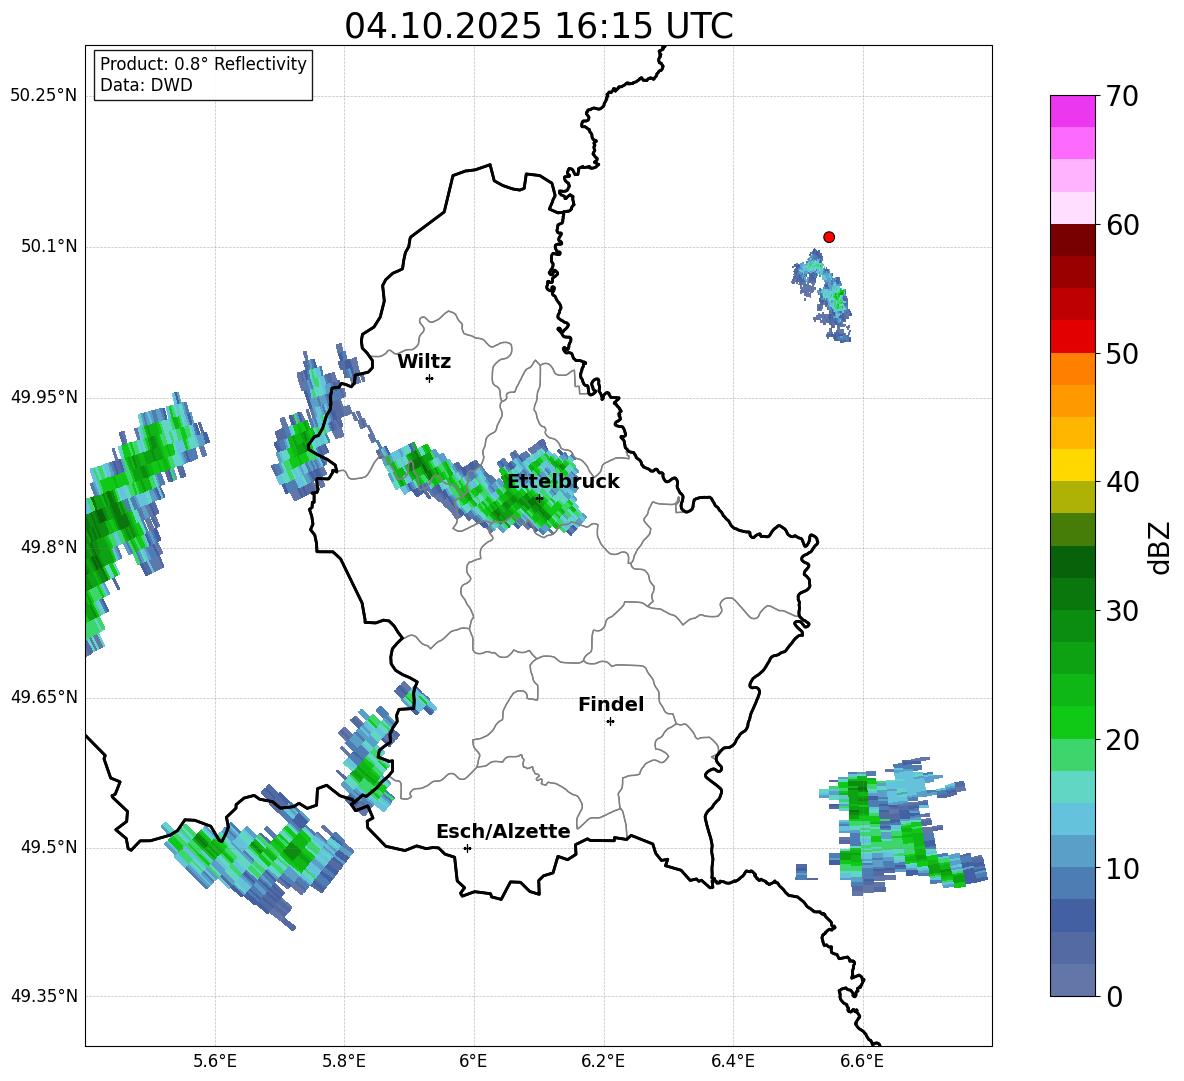Click colorbar tick label 60

coord(1122,225)
